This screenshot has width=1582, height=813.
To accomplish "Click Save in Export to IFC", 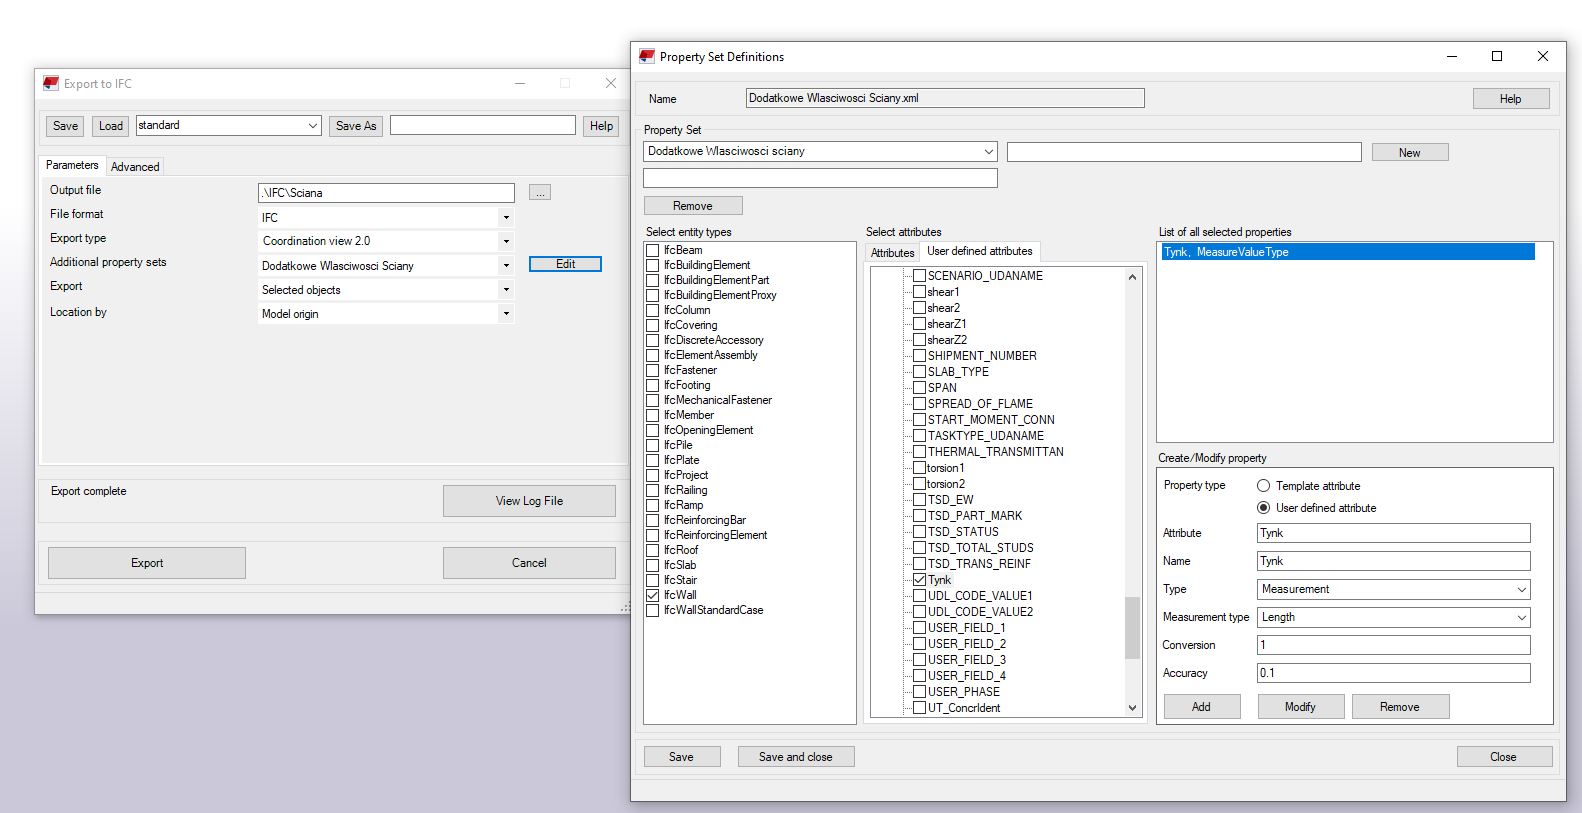I will click(66, 126).
